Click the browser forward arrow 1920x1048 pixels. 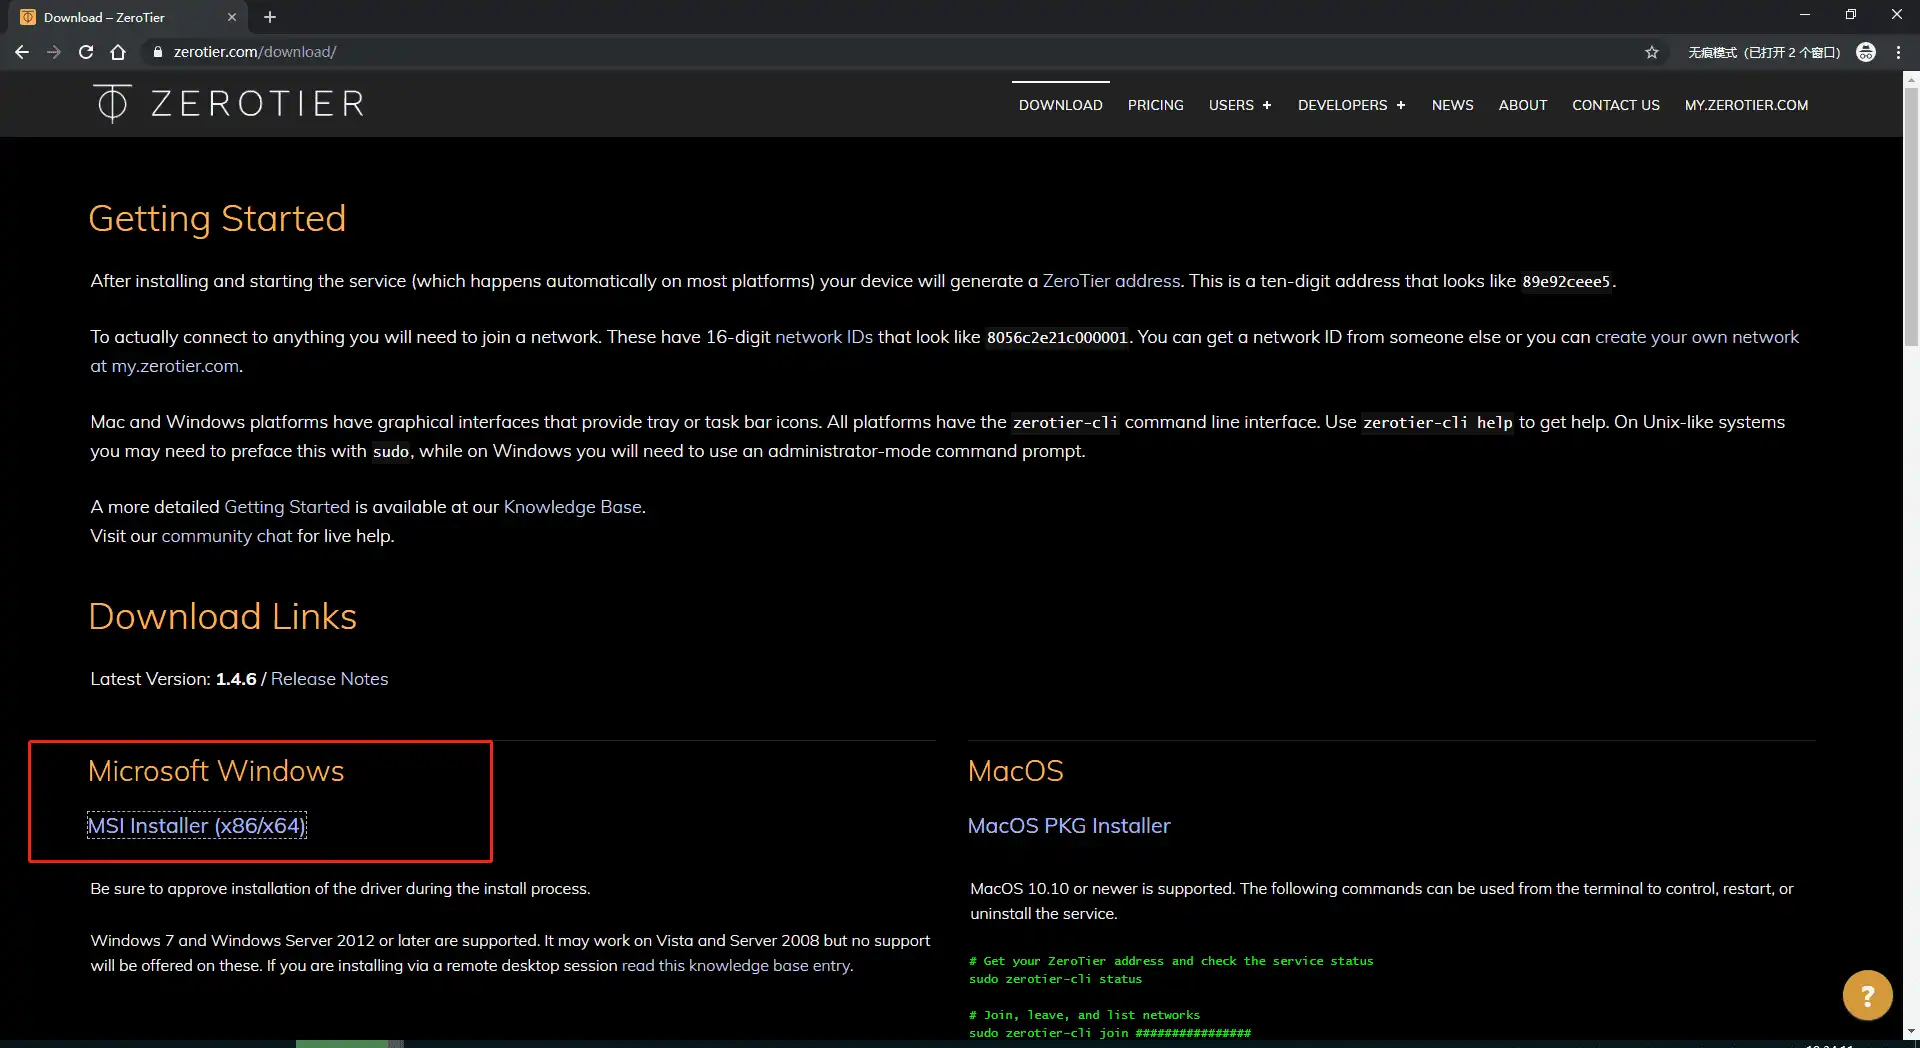[x=54, y=52]
